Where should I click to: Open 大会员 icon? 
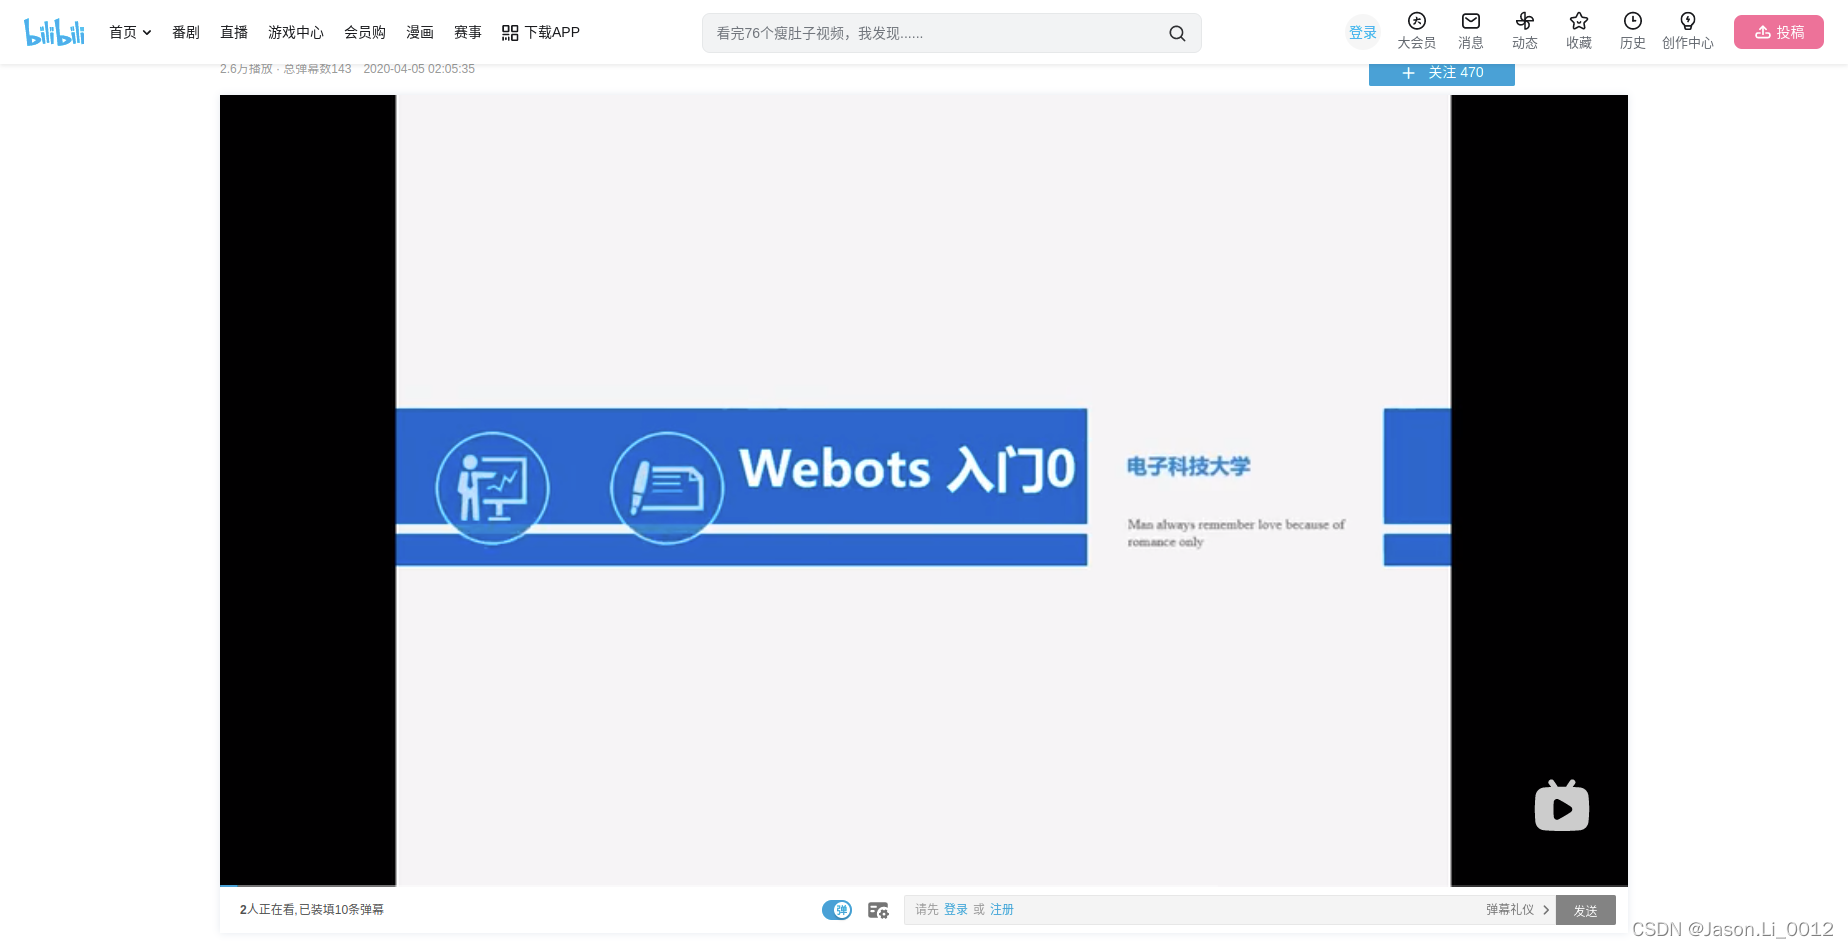pos(1417,31)
